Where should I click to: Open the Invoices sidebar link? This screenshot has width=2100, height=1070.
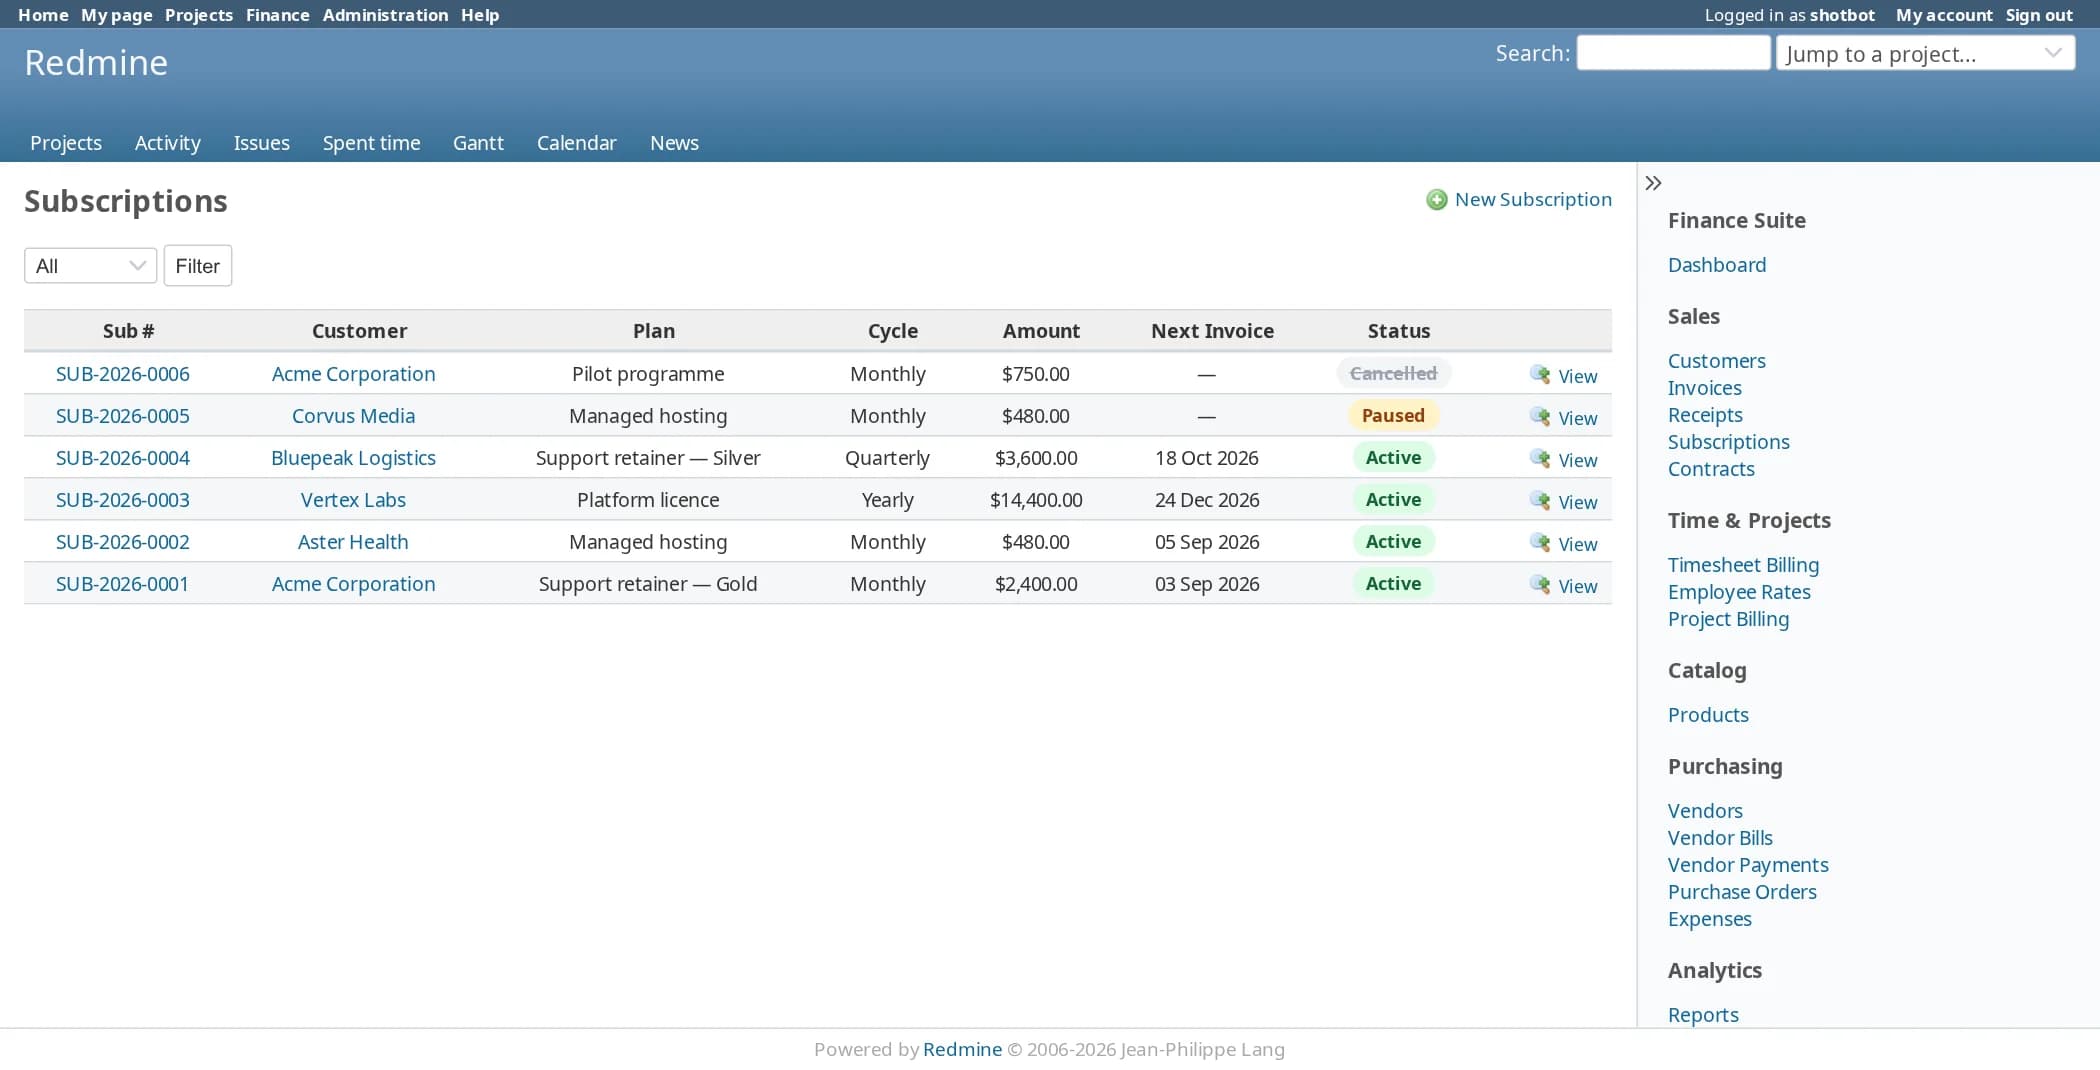coord(1705,388)
